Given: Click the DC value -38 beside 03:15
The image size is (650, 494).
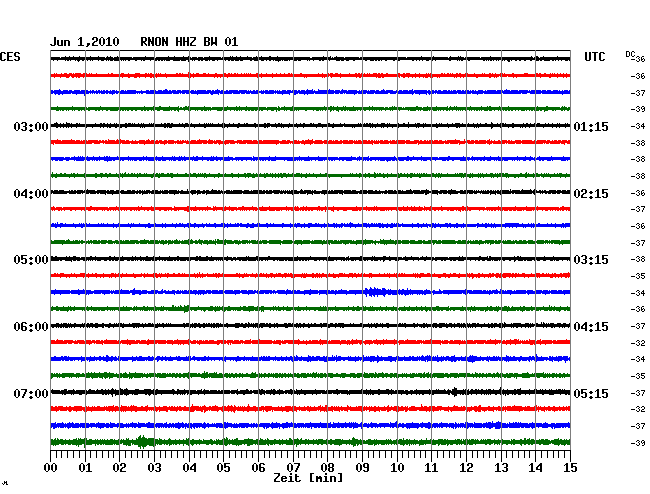Looking at the screenshot, I should tap(638, 259).
